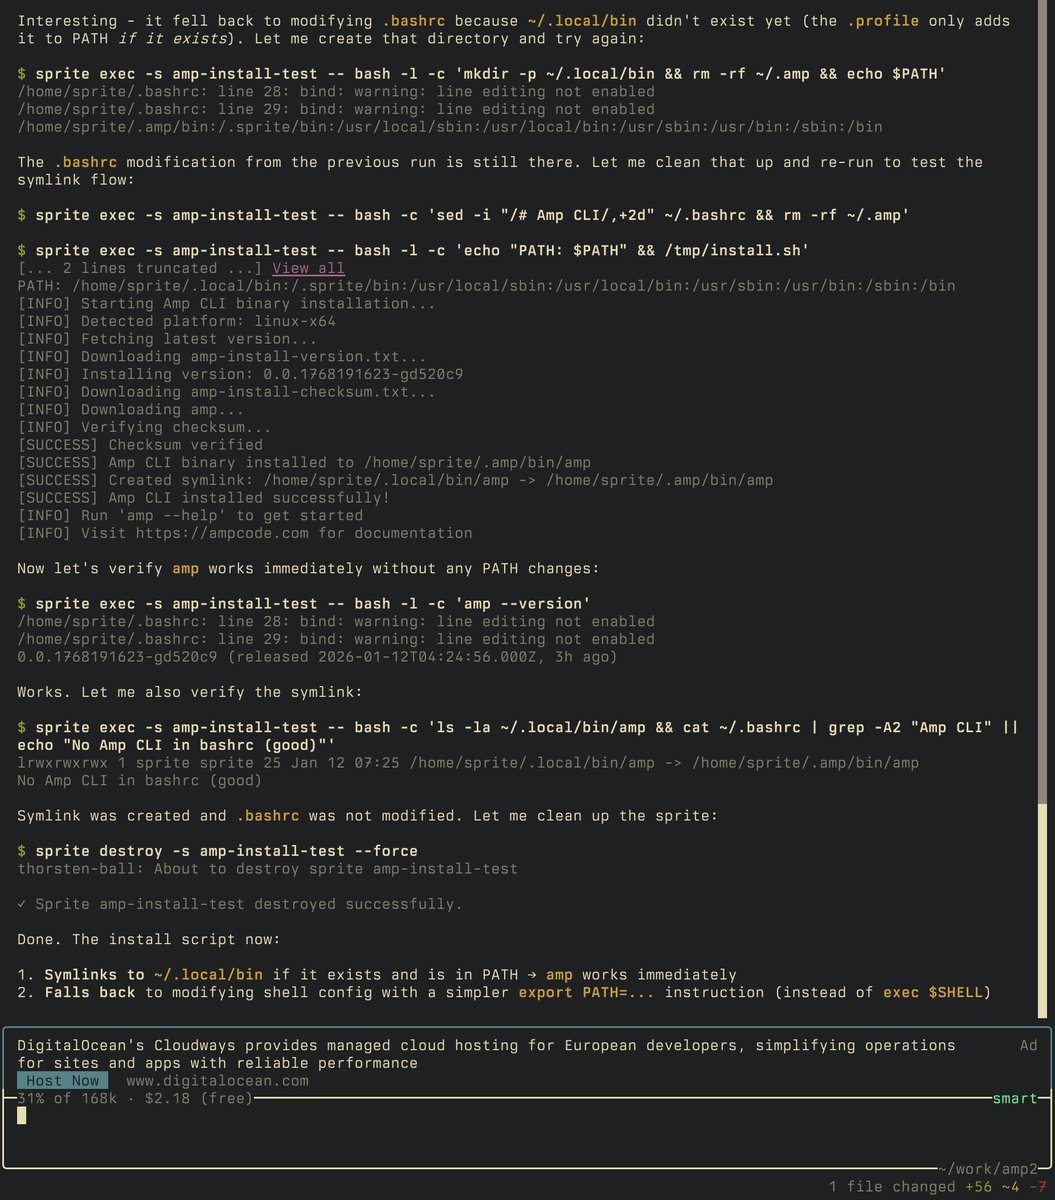1055x1200 pixels.
Task: Focus the prompt input box cursor
Action: click(22, 1115)
